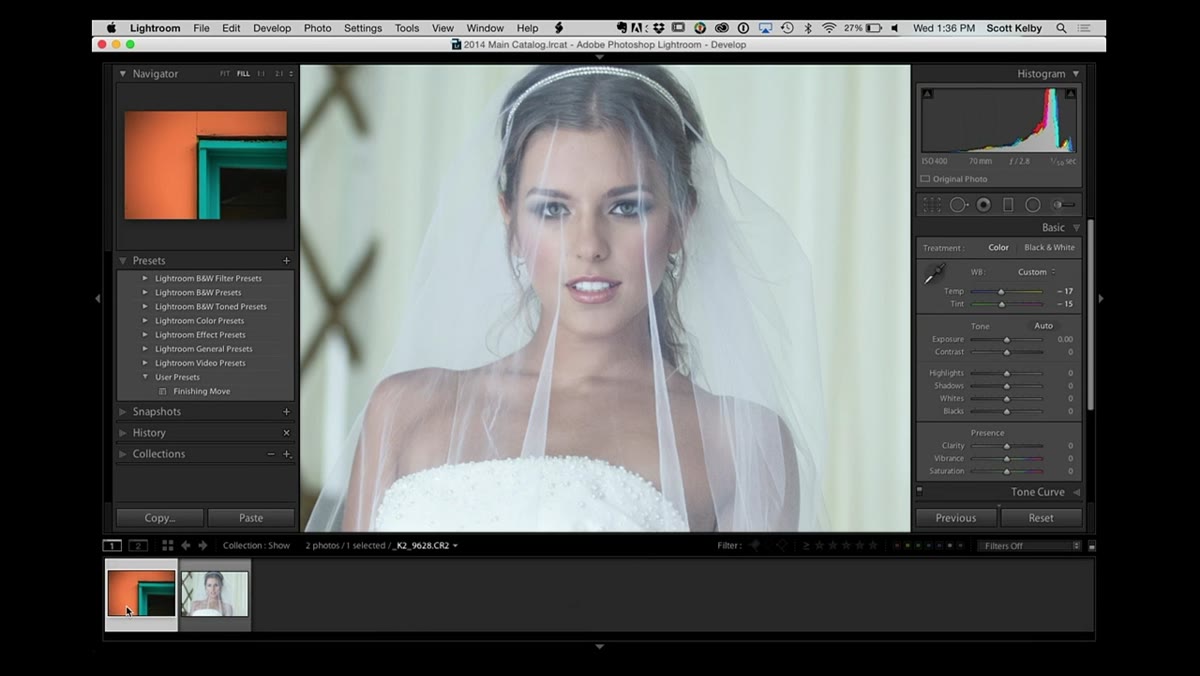
Task: Click the Auto tone button
Action: 1043,326
